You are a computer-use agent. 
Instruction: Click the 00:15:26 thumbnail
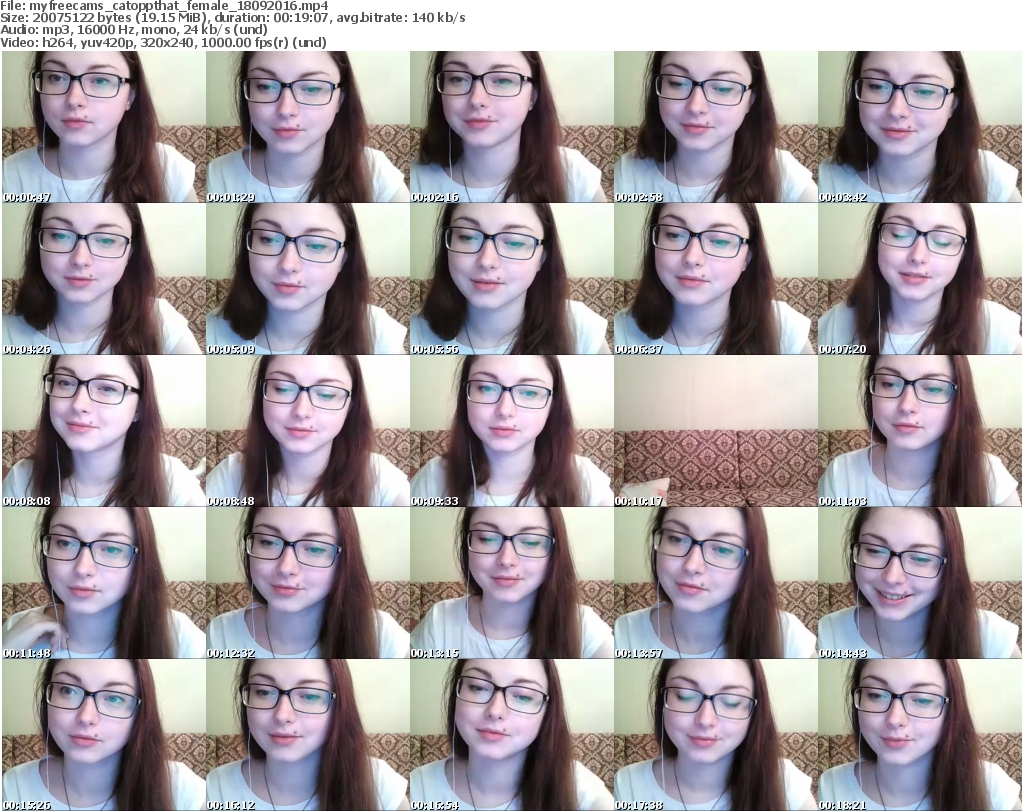[x=103, y=735]
